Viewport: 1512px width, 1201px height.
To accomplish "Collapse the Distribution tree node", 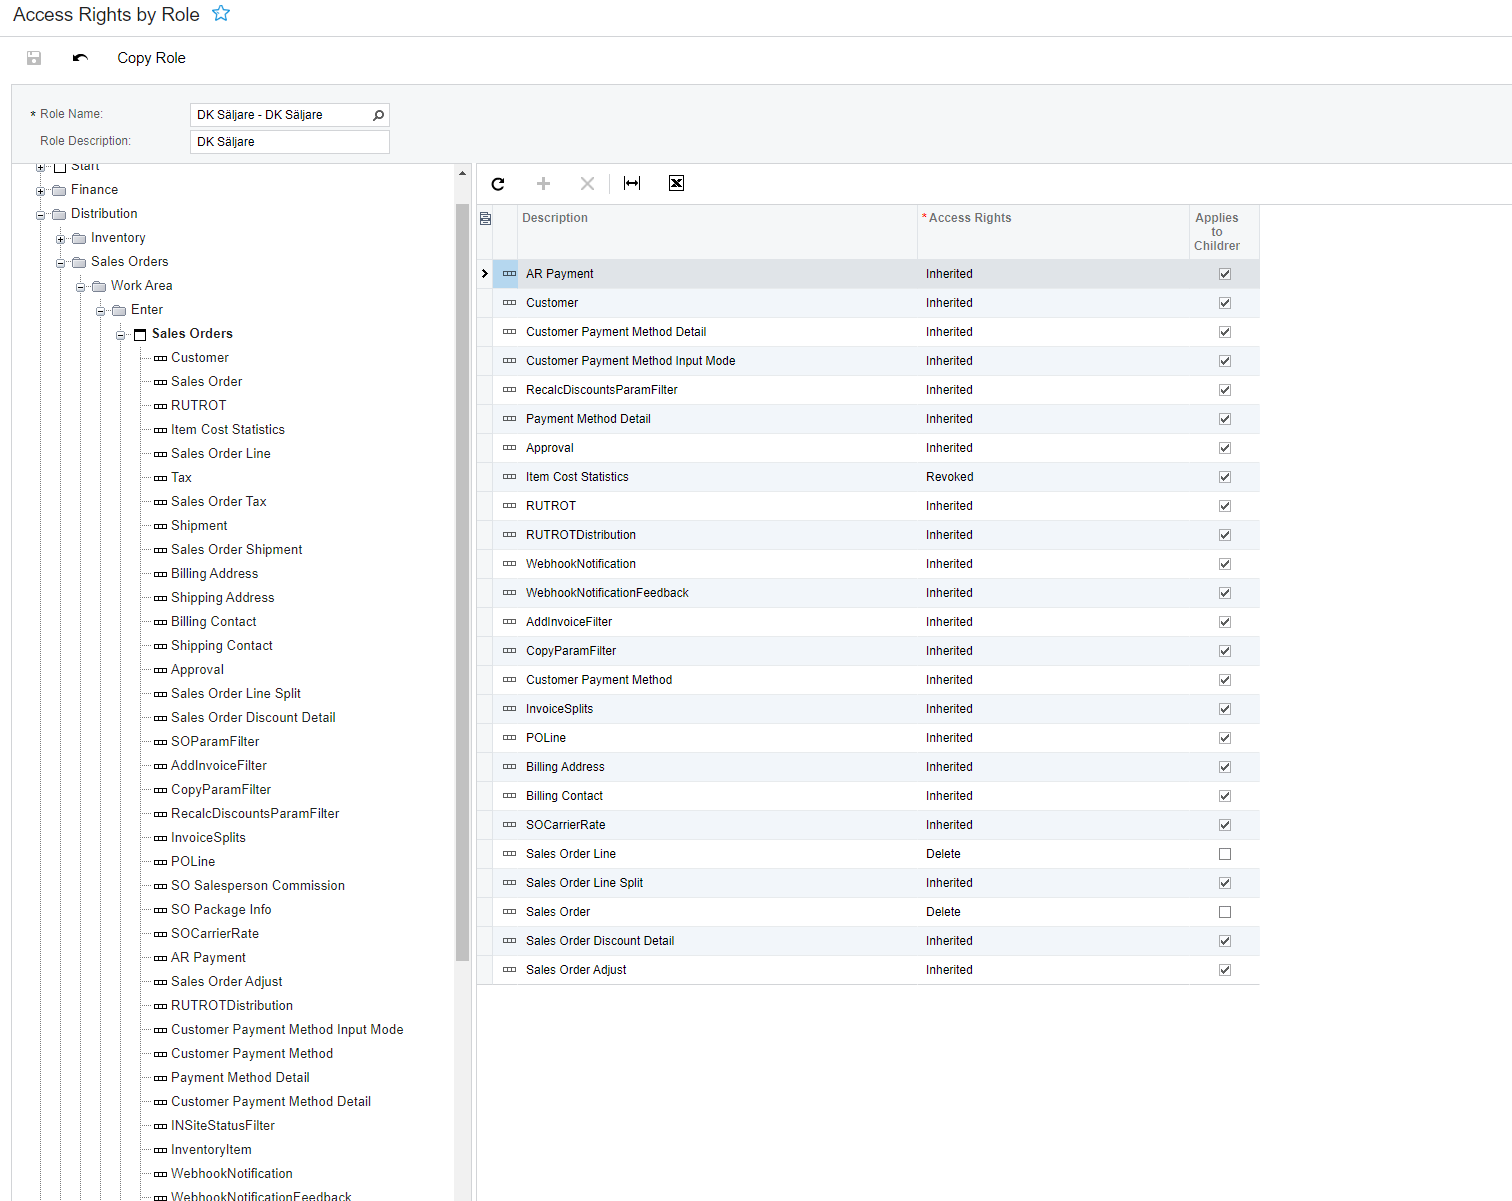I will click(41, 214).
